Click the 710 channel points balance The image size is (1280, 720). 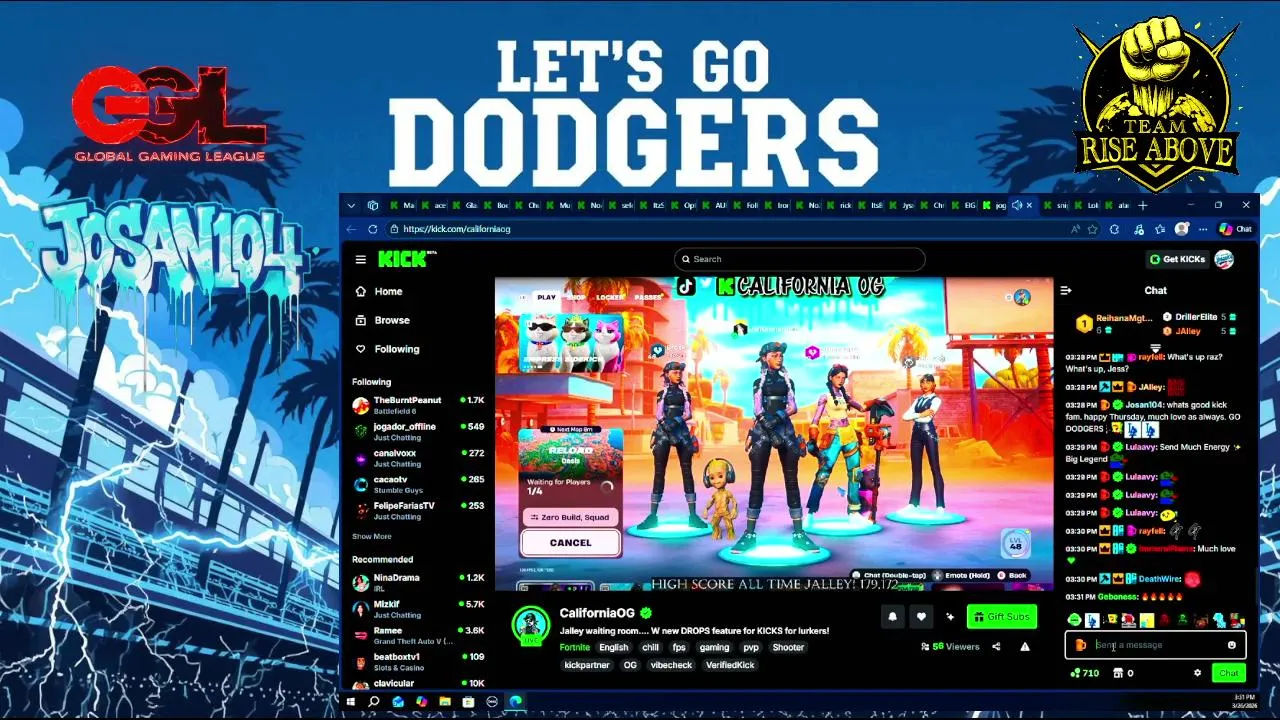1084,673
